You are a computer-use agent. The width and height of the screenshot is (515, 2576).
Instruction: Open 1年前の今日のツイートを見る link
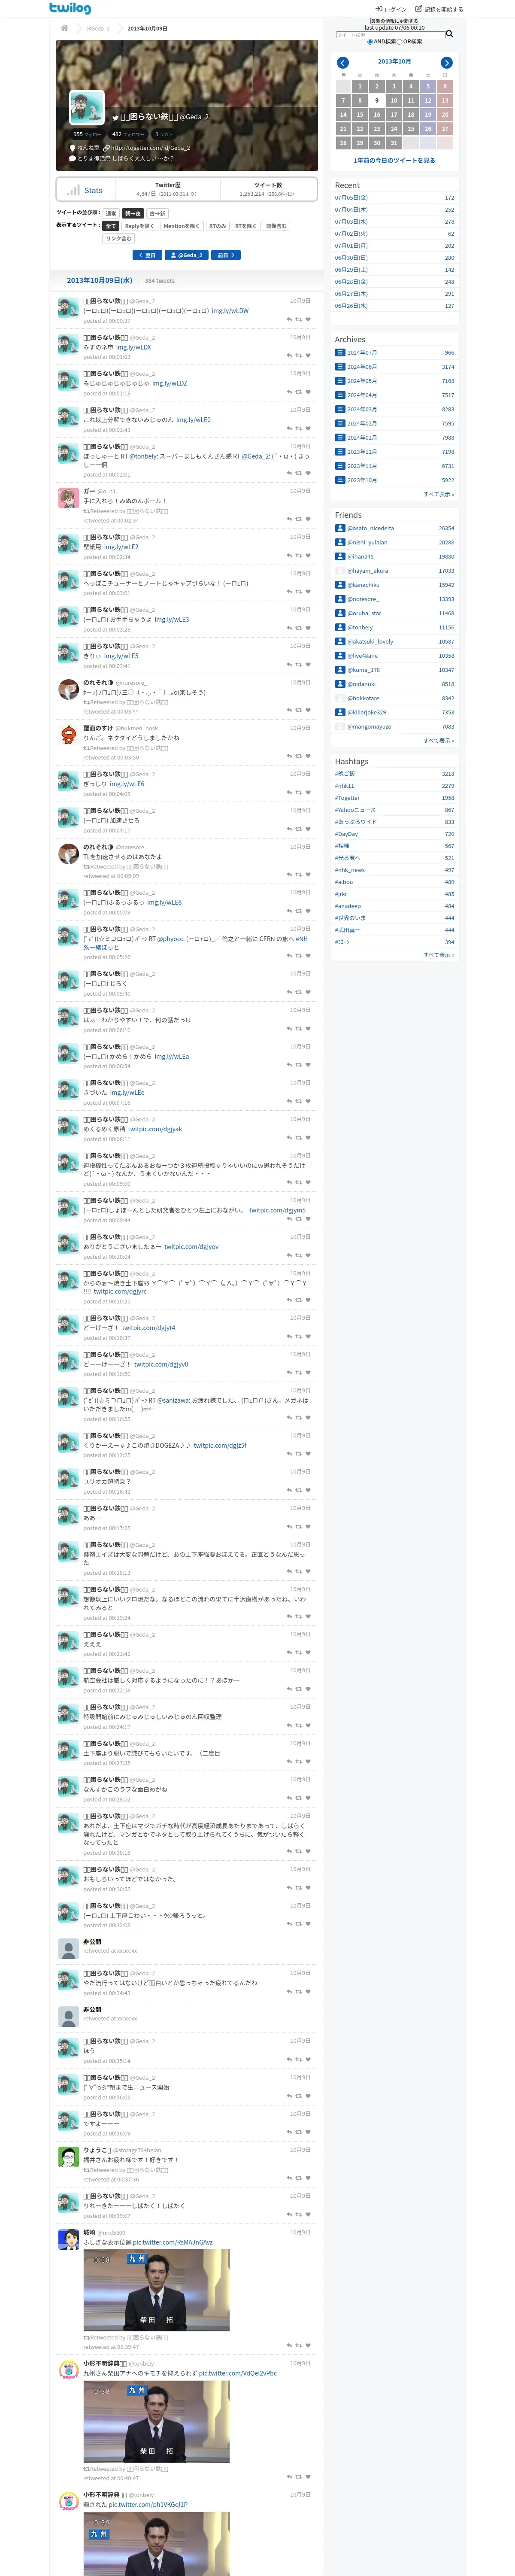pyautogui.click(x=394, y=160)
